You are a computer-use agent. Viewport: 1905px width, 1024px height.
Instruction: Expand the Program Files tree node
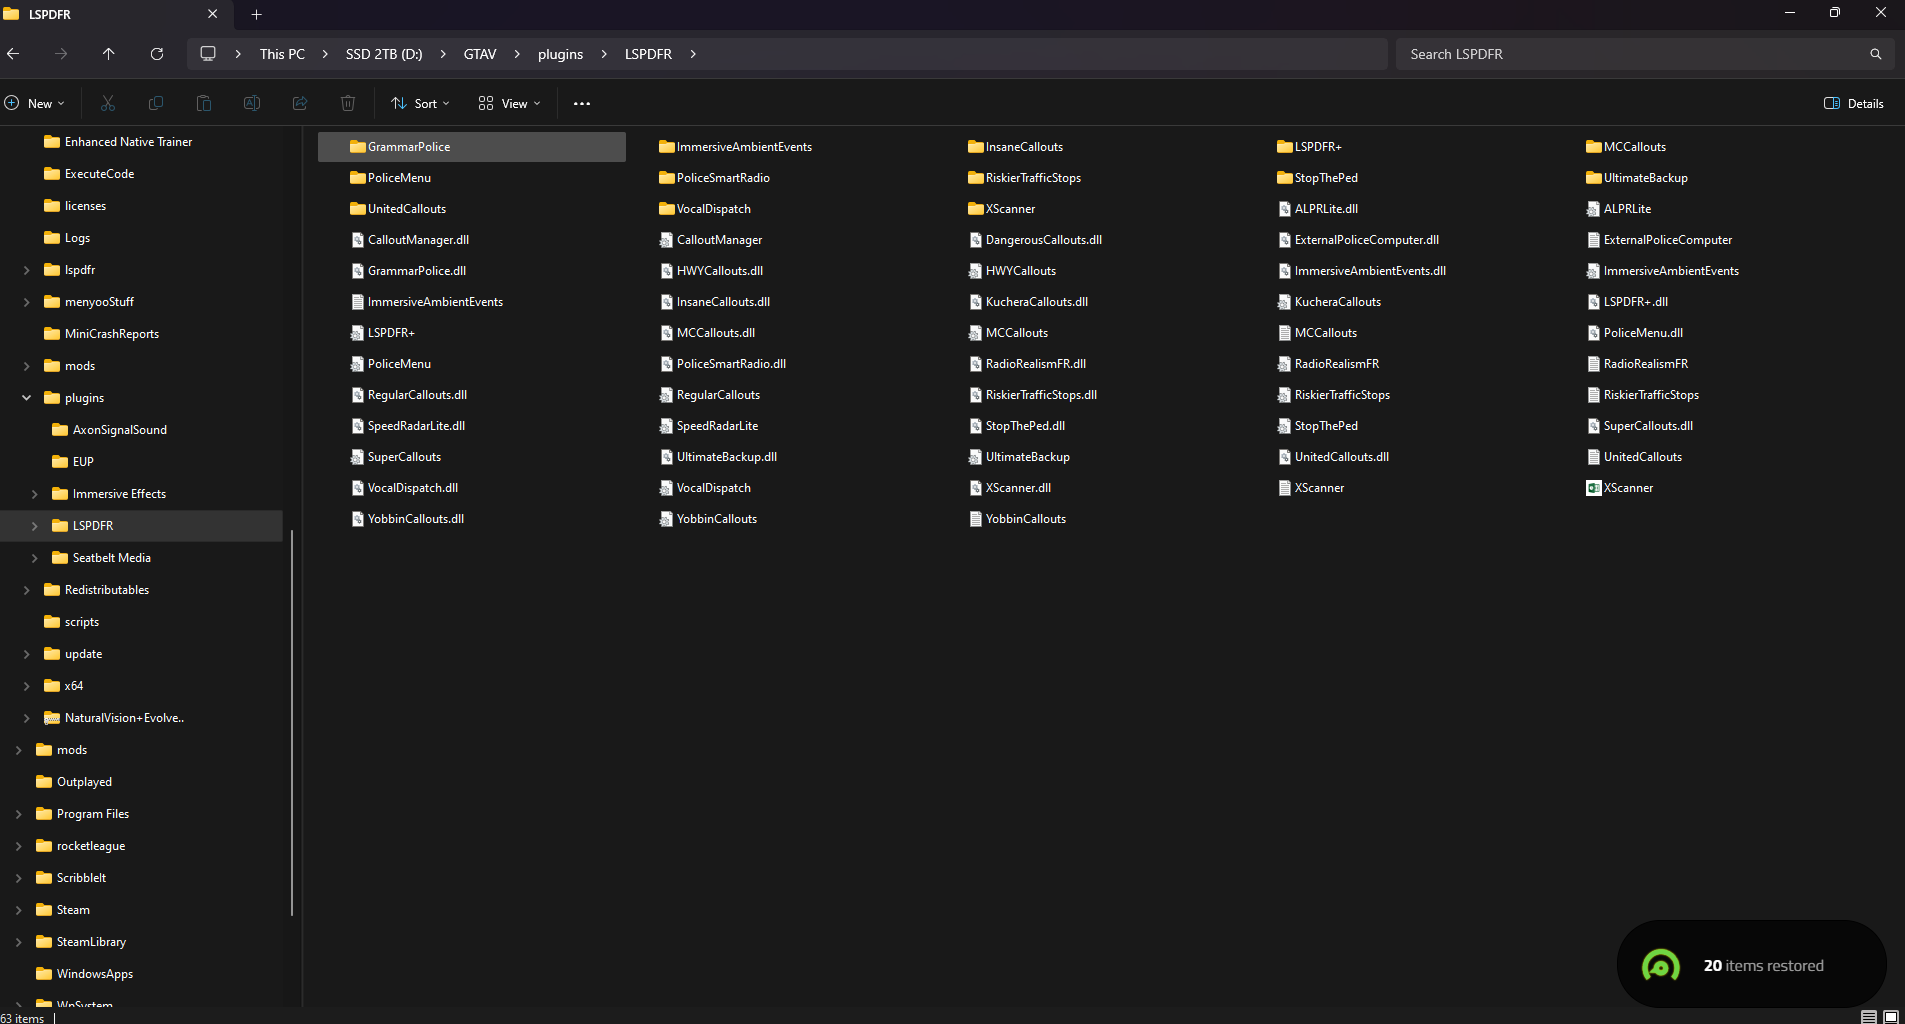pyautogui.click(x=19, y=814)
